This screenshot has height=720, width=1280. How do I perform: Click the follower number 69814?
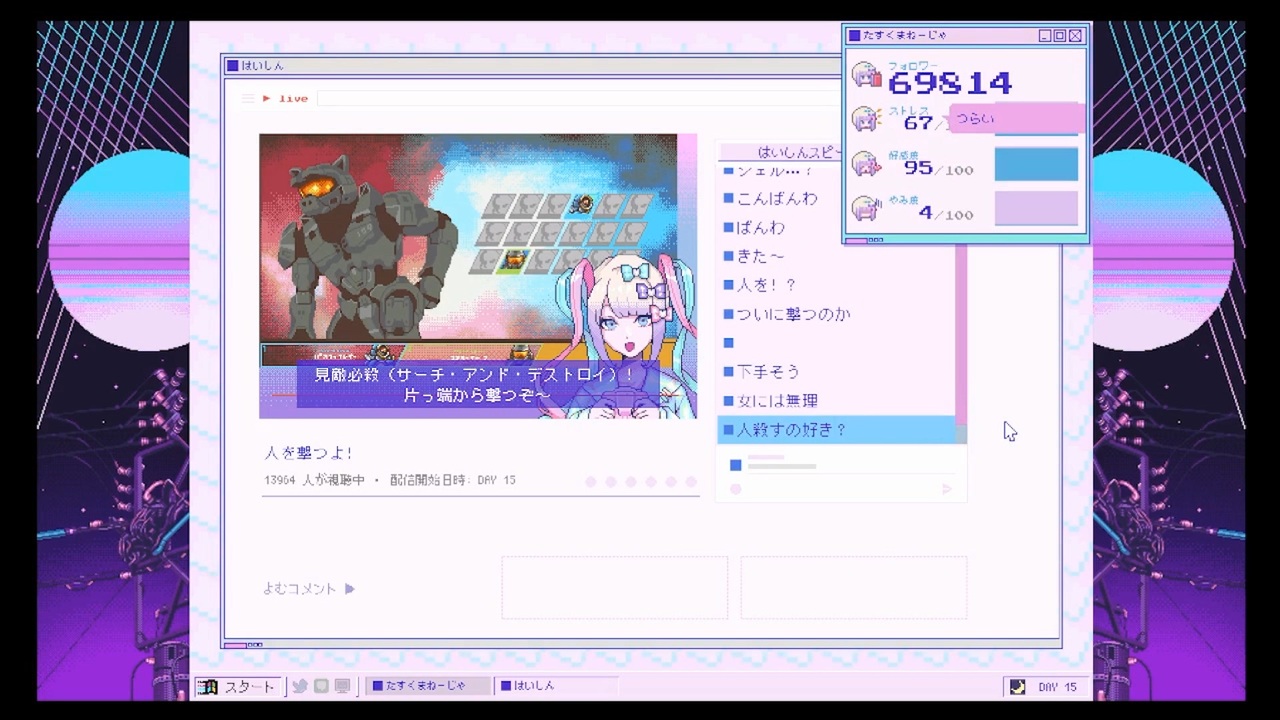pyautogui.click(x=949, y=82)
